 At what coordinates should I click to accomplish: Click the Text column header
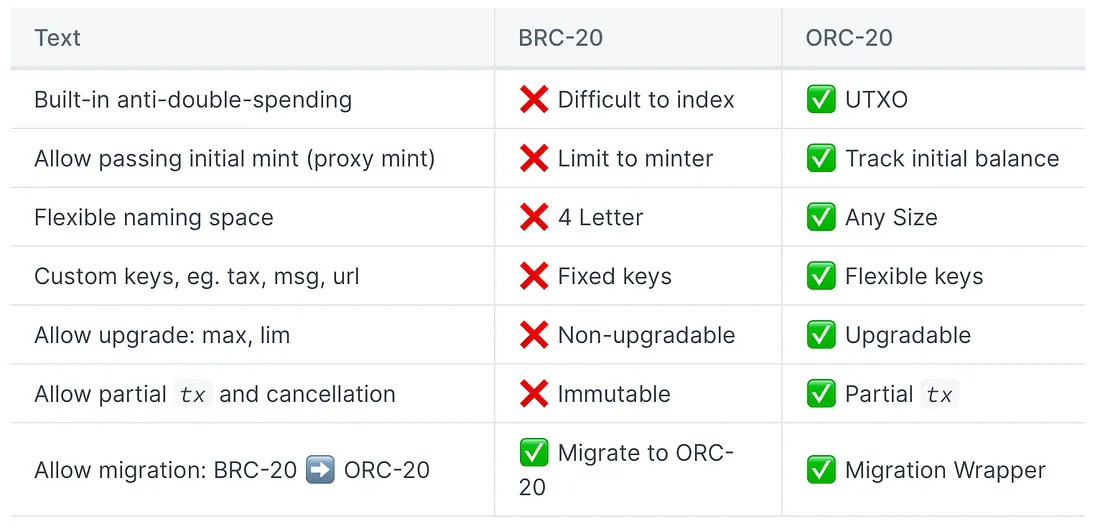pyautogui.click(x=253, y=38)
